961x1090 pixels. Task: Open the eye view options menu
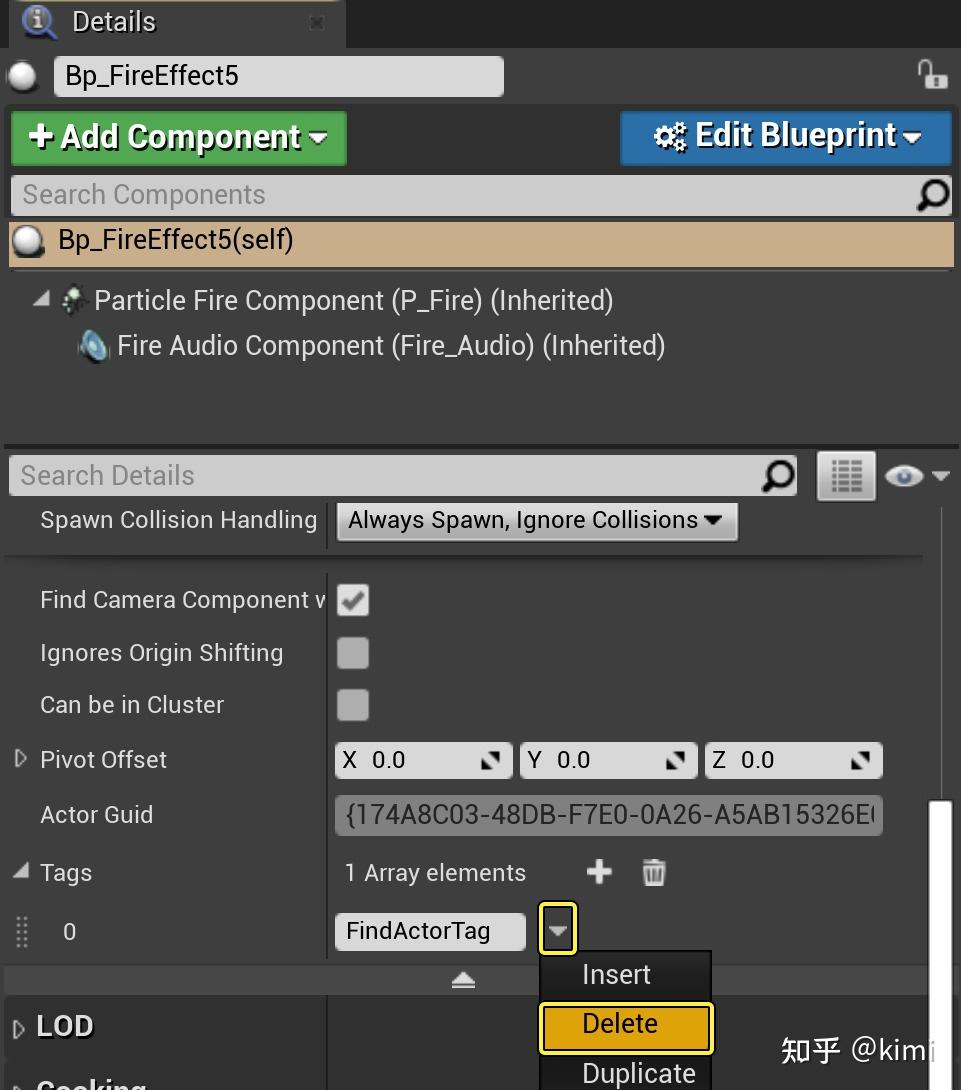tap(916, 476)
